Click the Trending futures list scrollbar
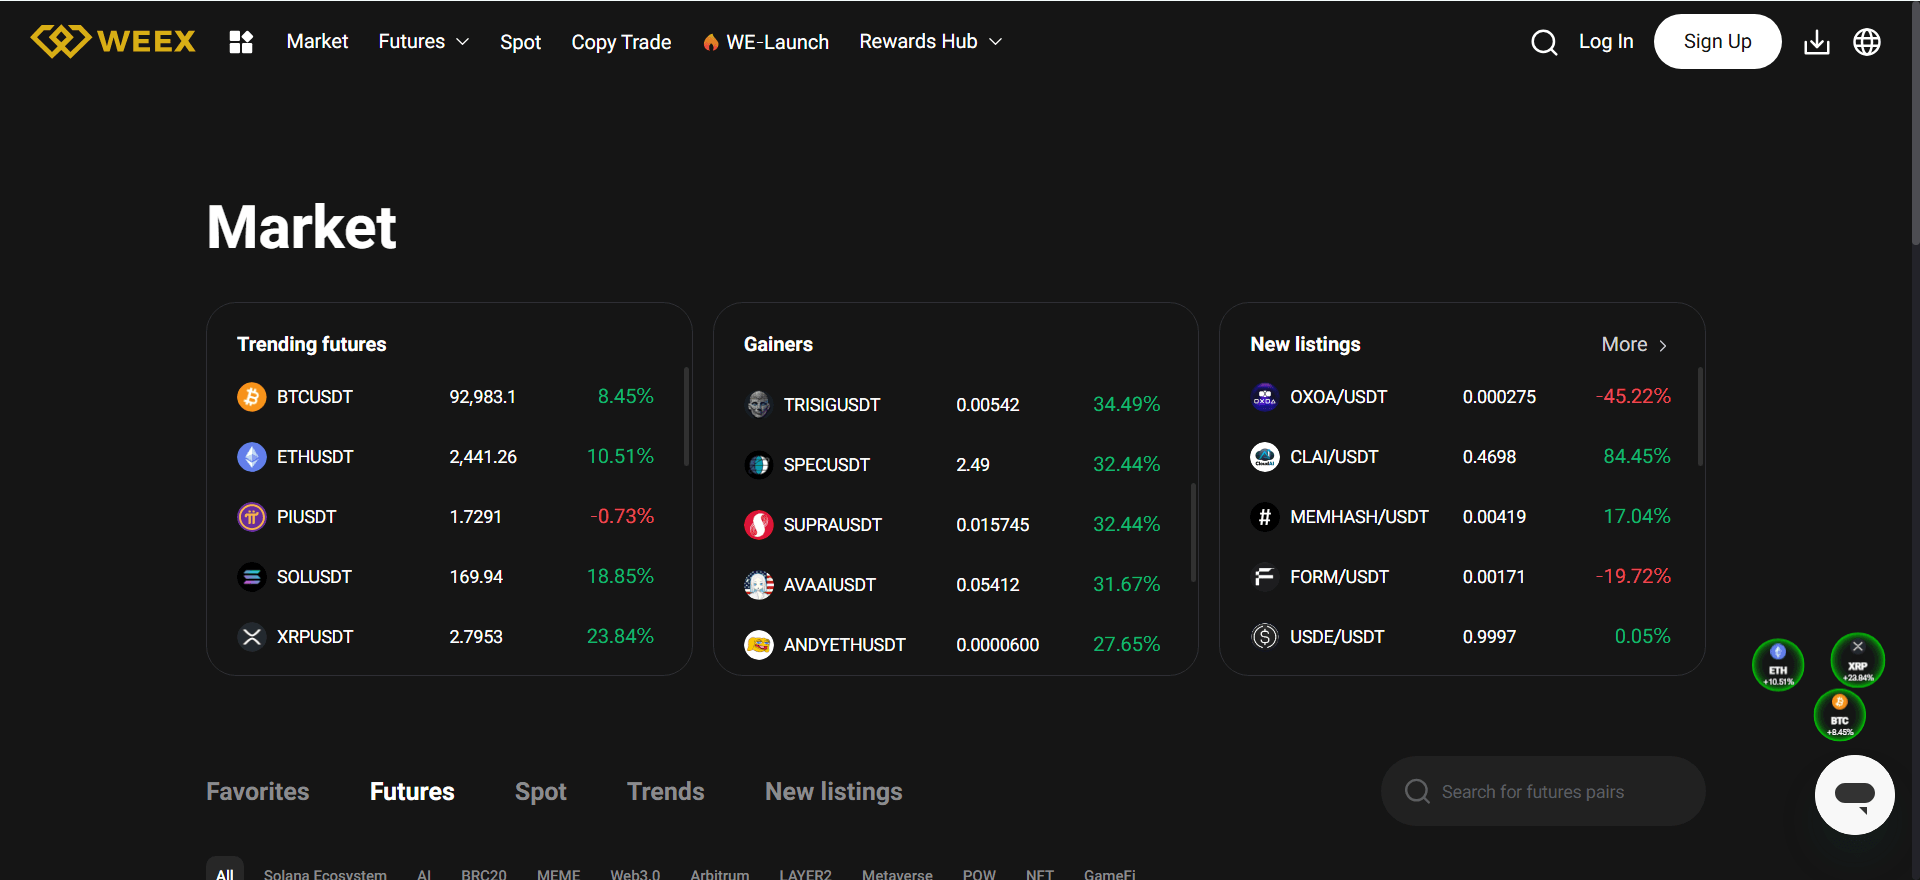The height and width of the screenshot is (880, 1920). click(x=686, y=416)
